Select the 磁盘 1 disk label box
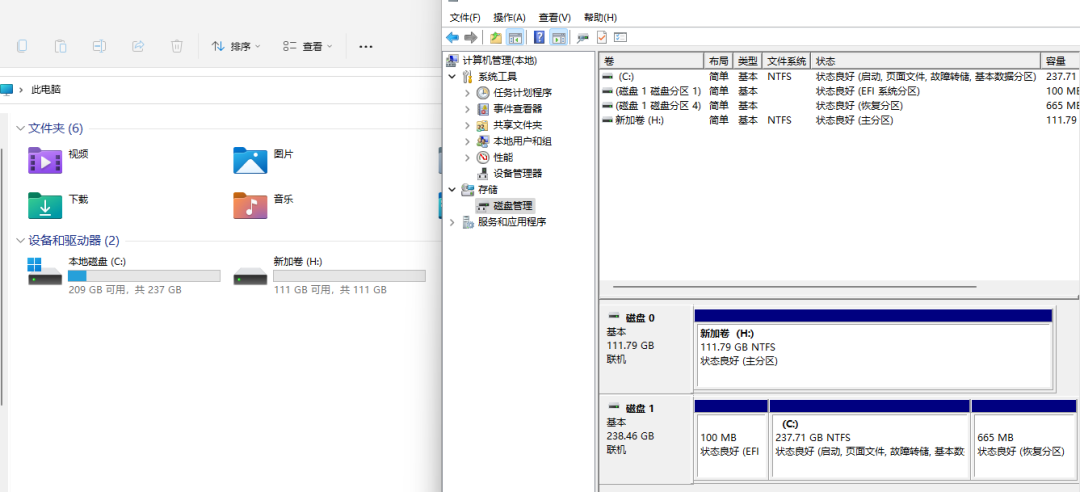This screenshot has width=1080, height=492. pyautogui.click(x=645, y=438)
